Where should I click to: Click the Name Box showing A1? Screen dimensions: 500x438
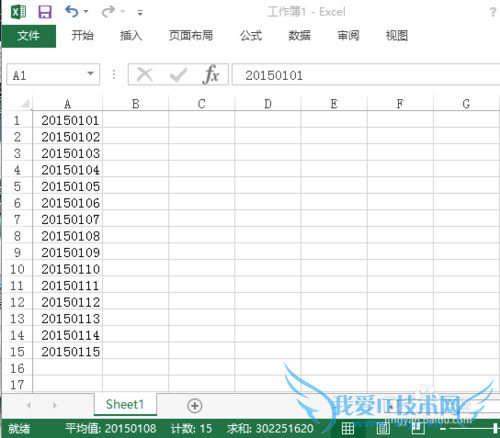(x=47, y=75)
